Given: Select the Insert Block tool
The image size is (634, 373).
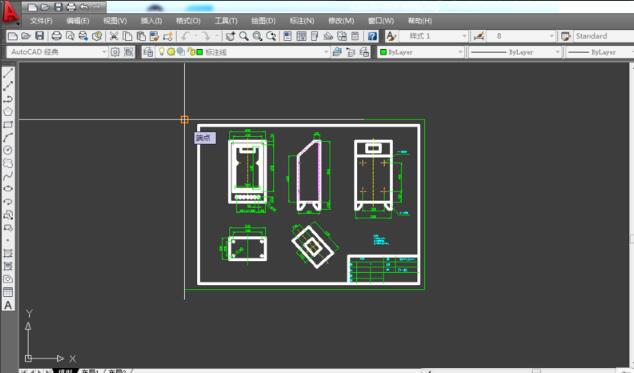Looking at the screenshot, I should [x=8, y=215].
